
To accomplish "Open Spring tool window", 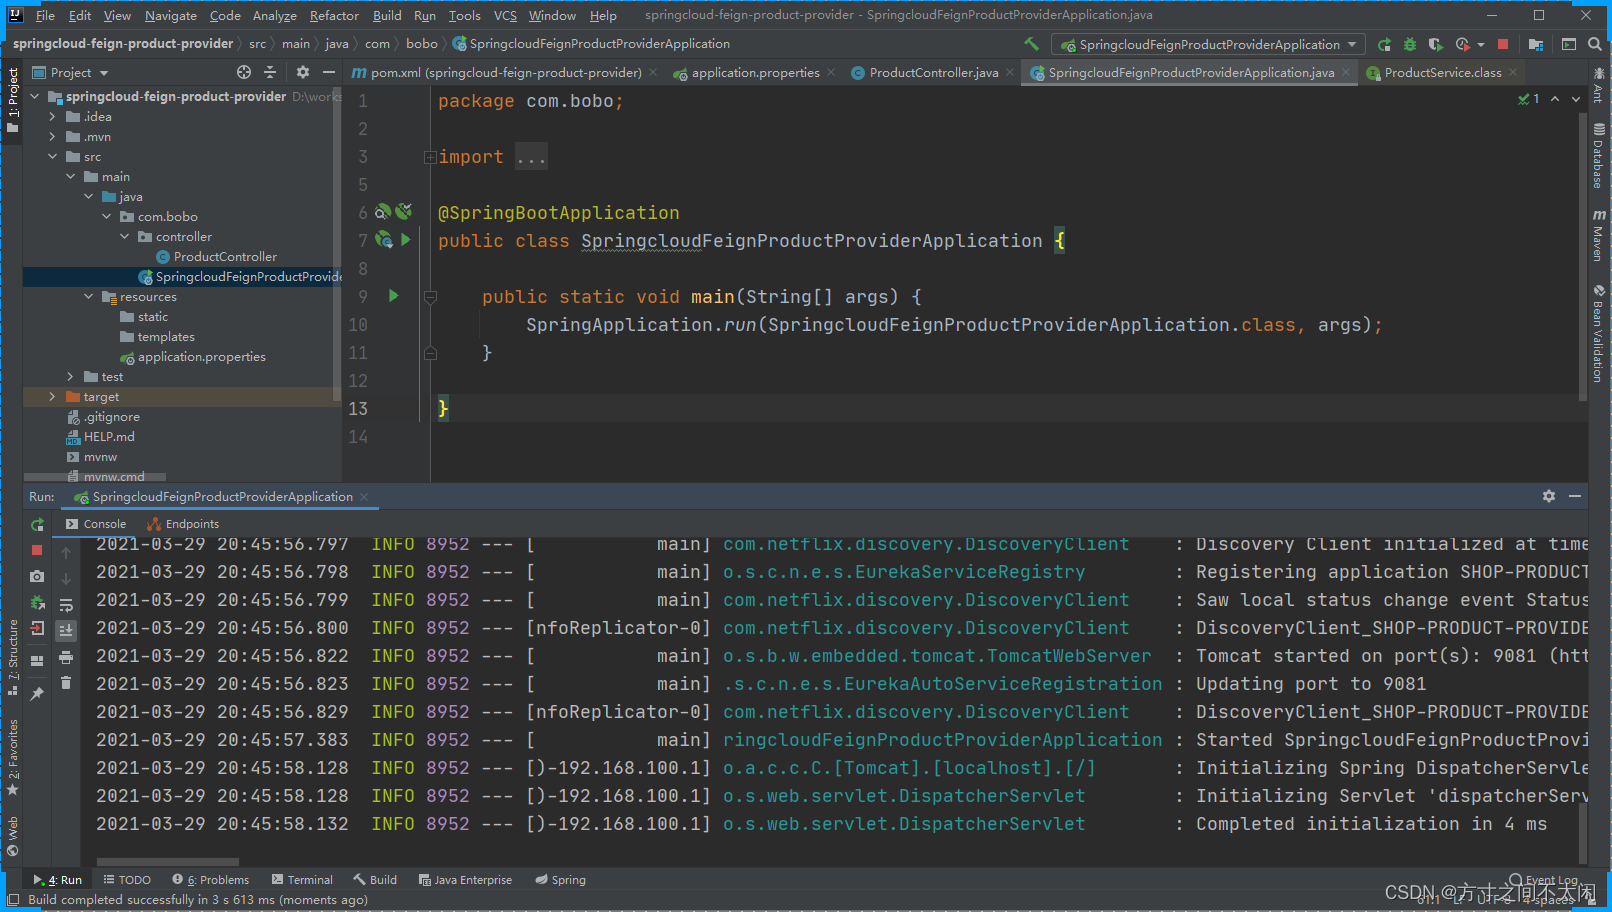I will [x=560, y=880].
